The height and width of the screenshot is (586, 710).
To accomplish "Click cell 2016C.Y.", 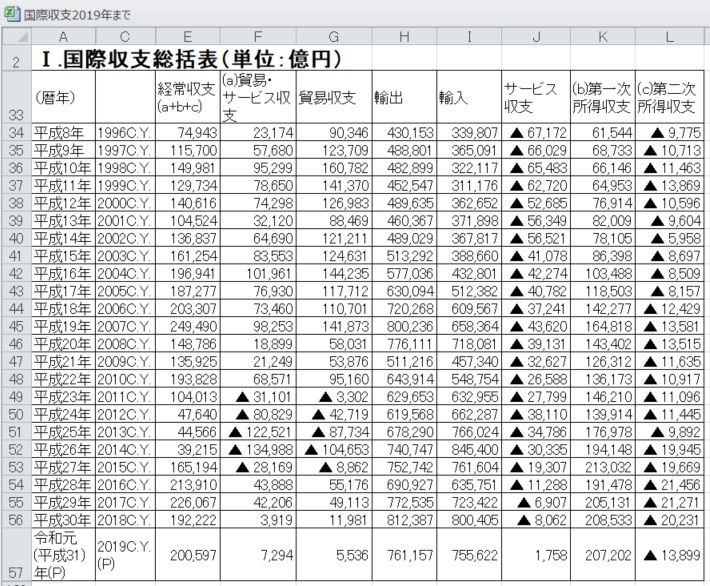I will (x=125, y=485).
